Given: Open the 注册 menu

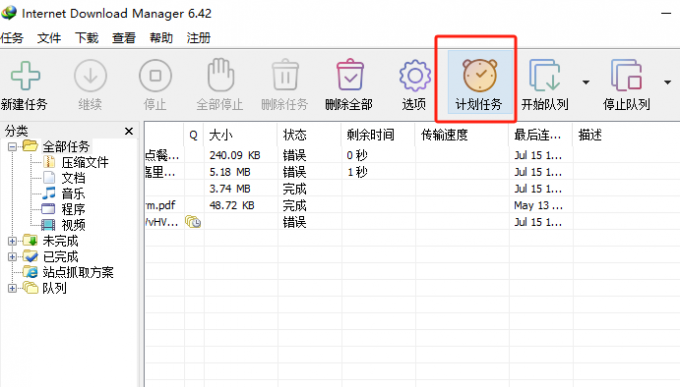Looking at the screenshot, I should pyautogui.click(x=199, y=38).
